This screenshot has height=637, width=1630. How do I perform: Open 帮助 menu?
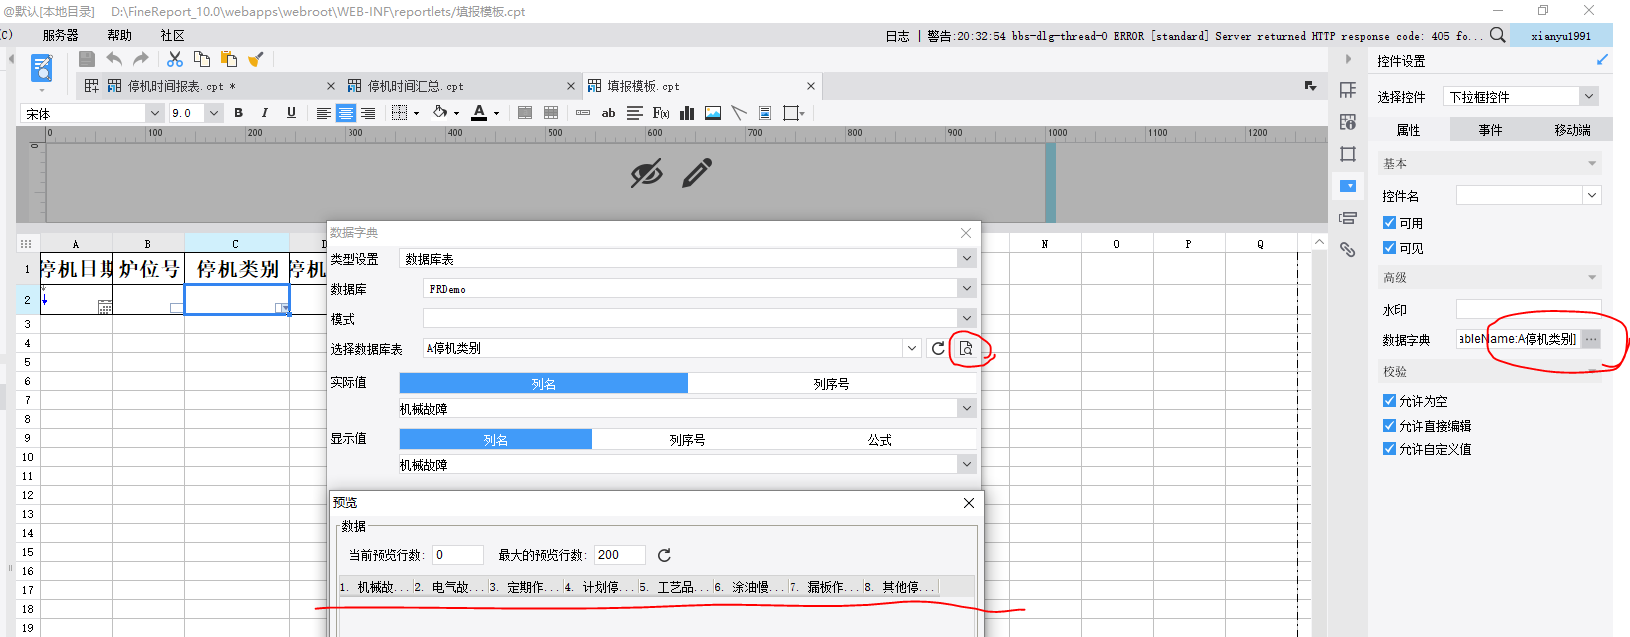point(120,35)
